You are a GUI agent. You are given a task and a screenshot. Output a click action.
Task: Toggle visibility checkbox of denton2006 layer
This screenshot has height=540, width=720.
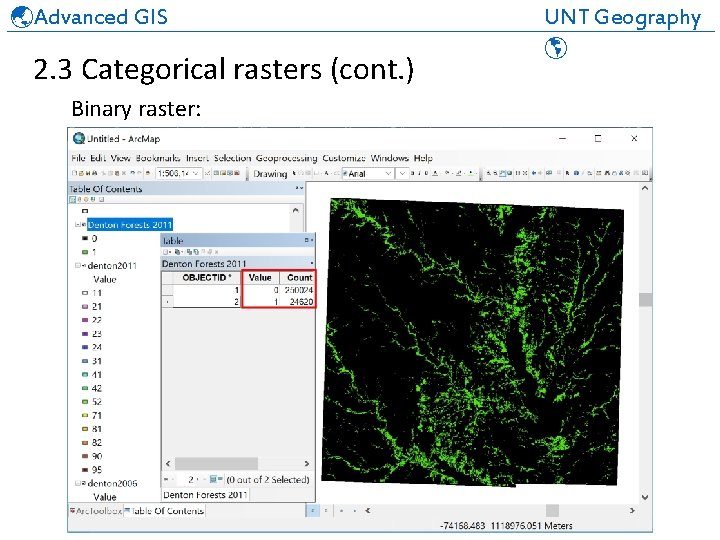(x=83, y=483)
